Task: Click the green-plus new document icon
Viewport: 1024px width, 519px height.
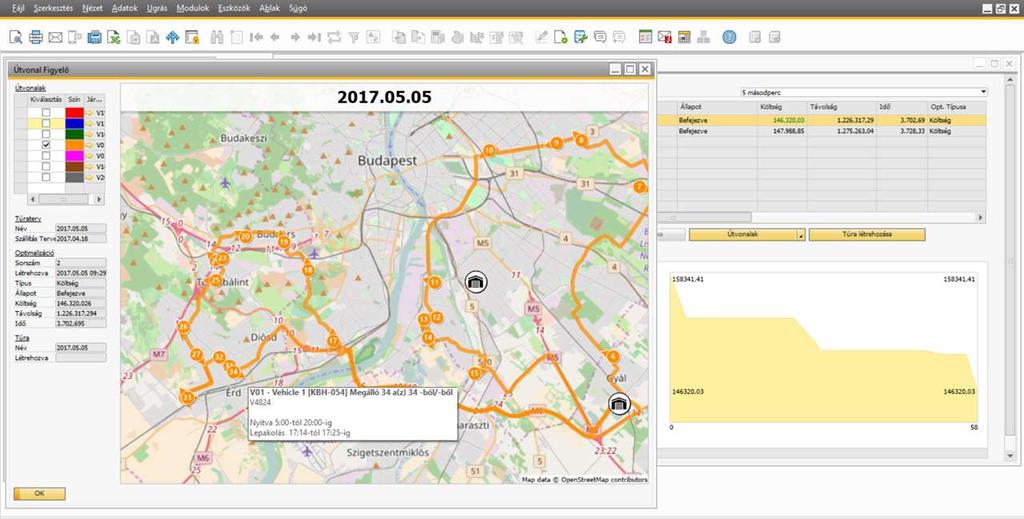Action: click(x=560, y=37)
